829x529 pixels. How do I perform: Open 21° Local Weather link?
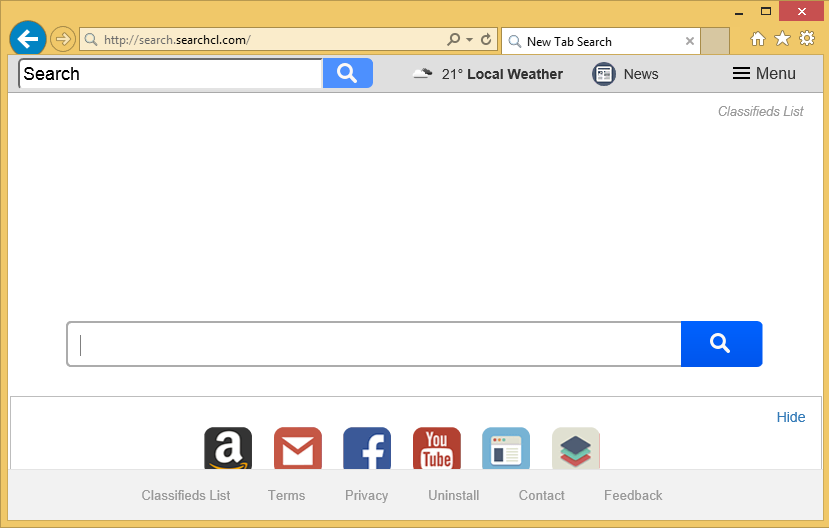click(502, 74)
